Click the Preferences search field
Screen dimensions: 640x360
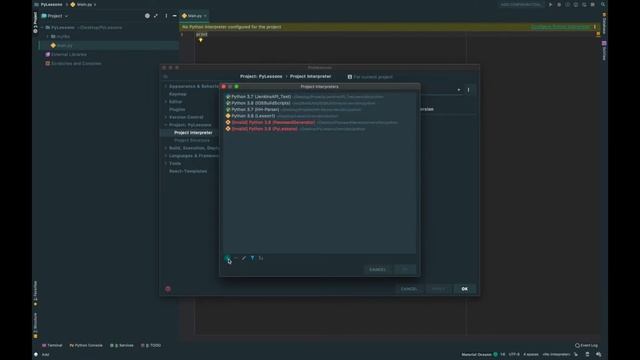point(190,77)
